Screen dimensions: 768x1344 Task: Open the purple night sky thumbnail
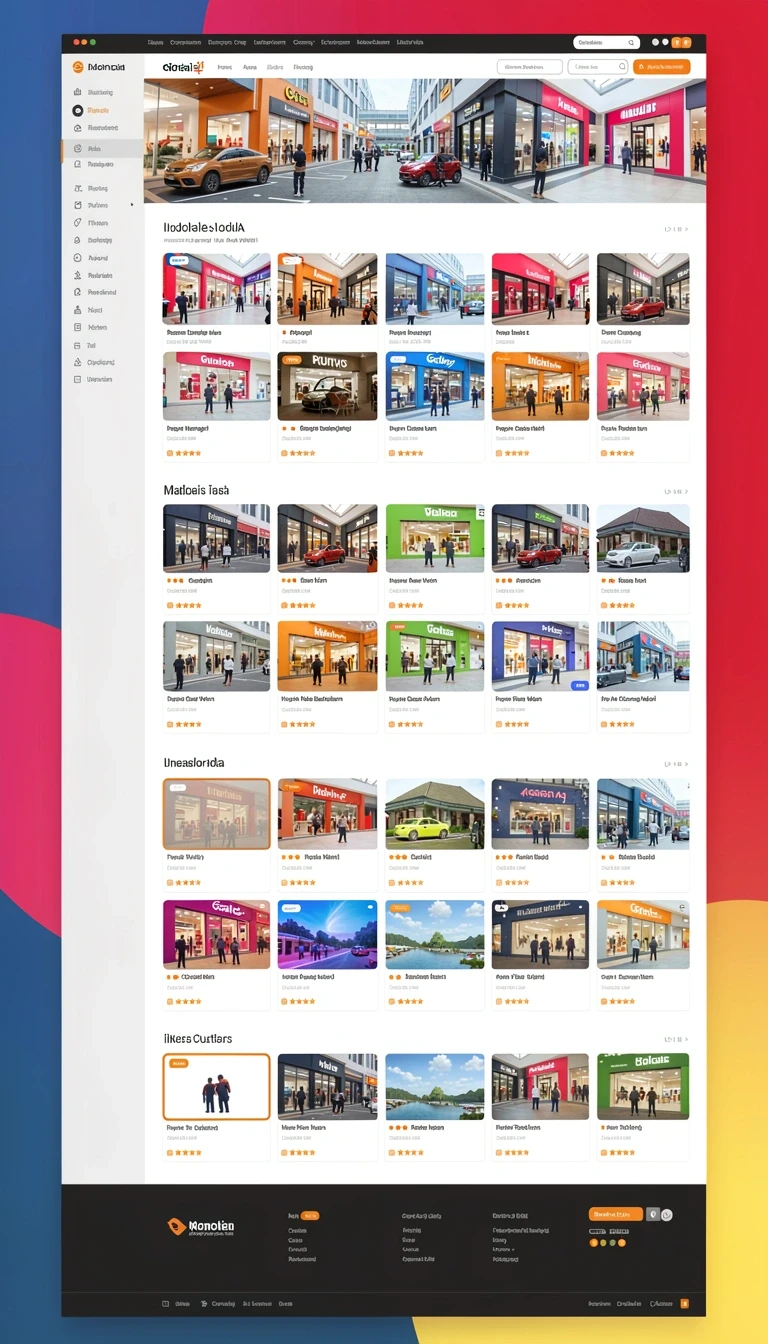pyautogui.click(x=327, y=935)
